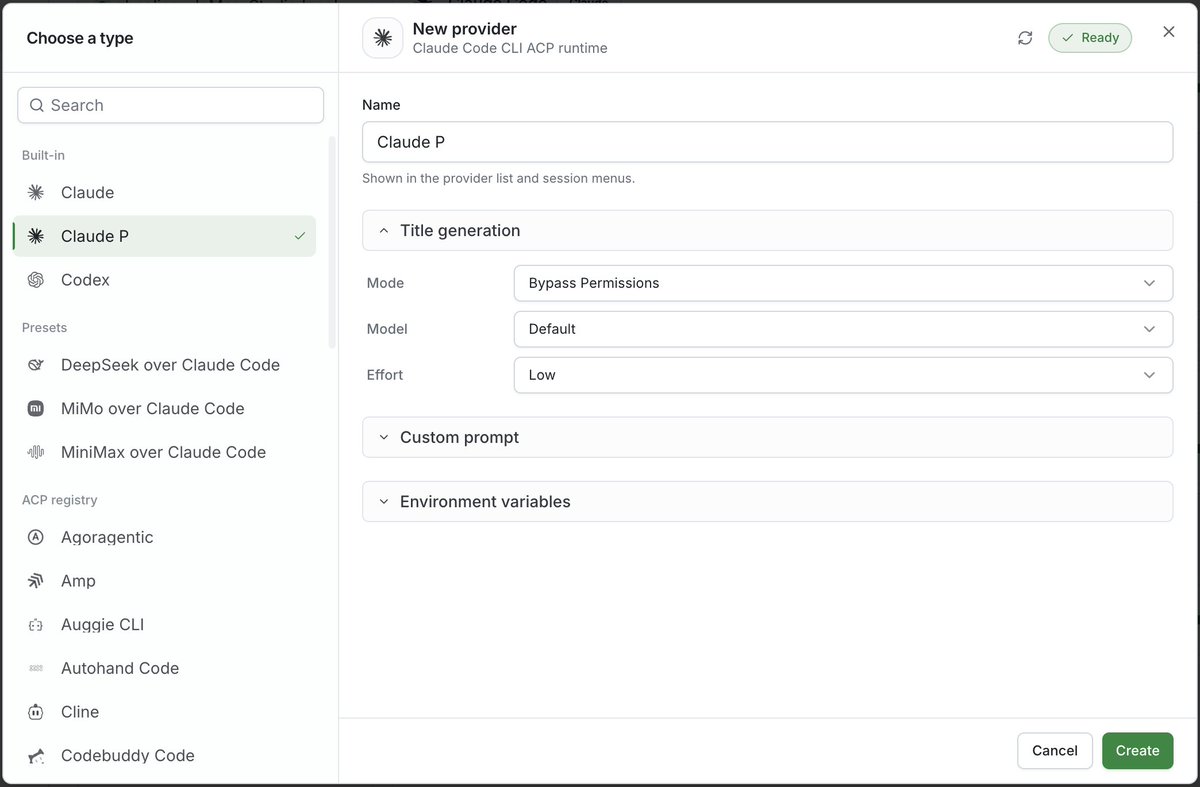This screenshot has width=1200, height=787.
Task: Select Amp from the ACP registry
Action: click(x=164, y=581)
